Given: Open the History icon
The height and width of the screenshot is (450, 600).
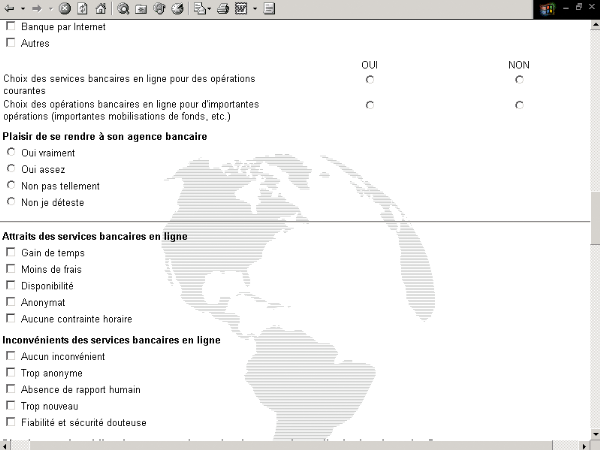Looking at the screenshot, I should pyautogui.click(x=177, y=8).
